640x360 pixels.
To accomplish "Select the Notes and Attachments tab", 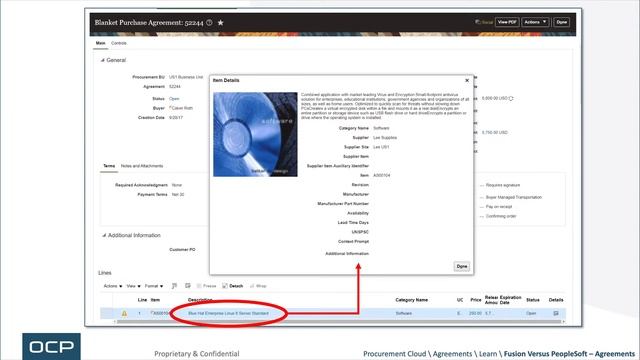I will coord(142,166).
